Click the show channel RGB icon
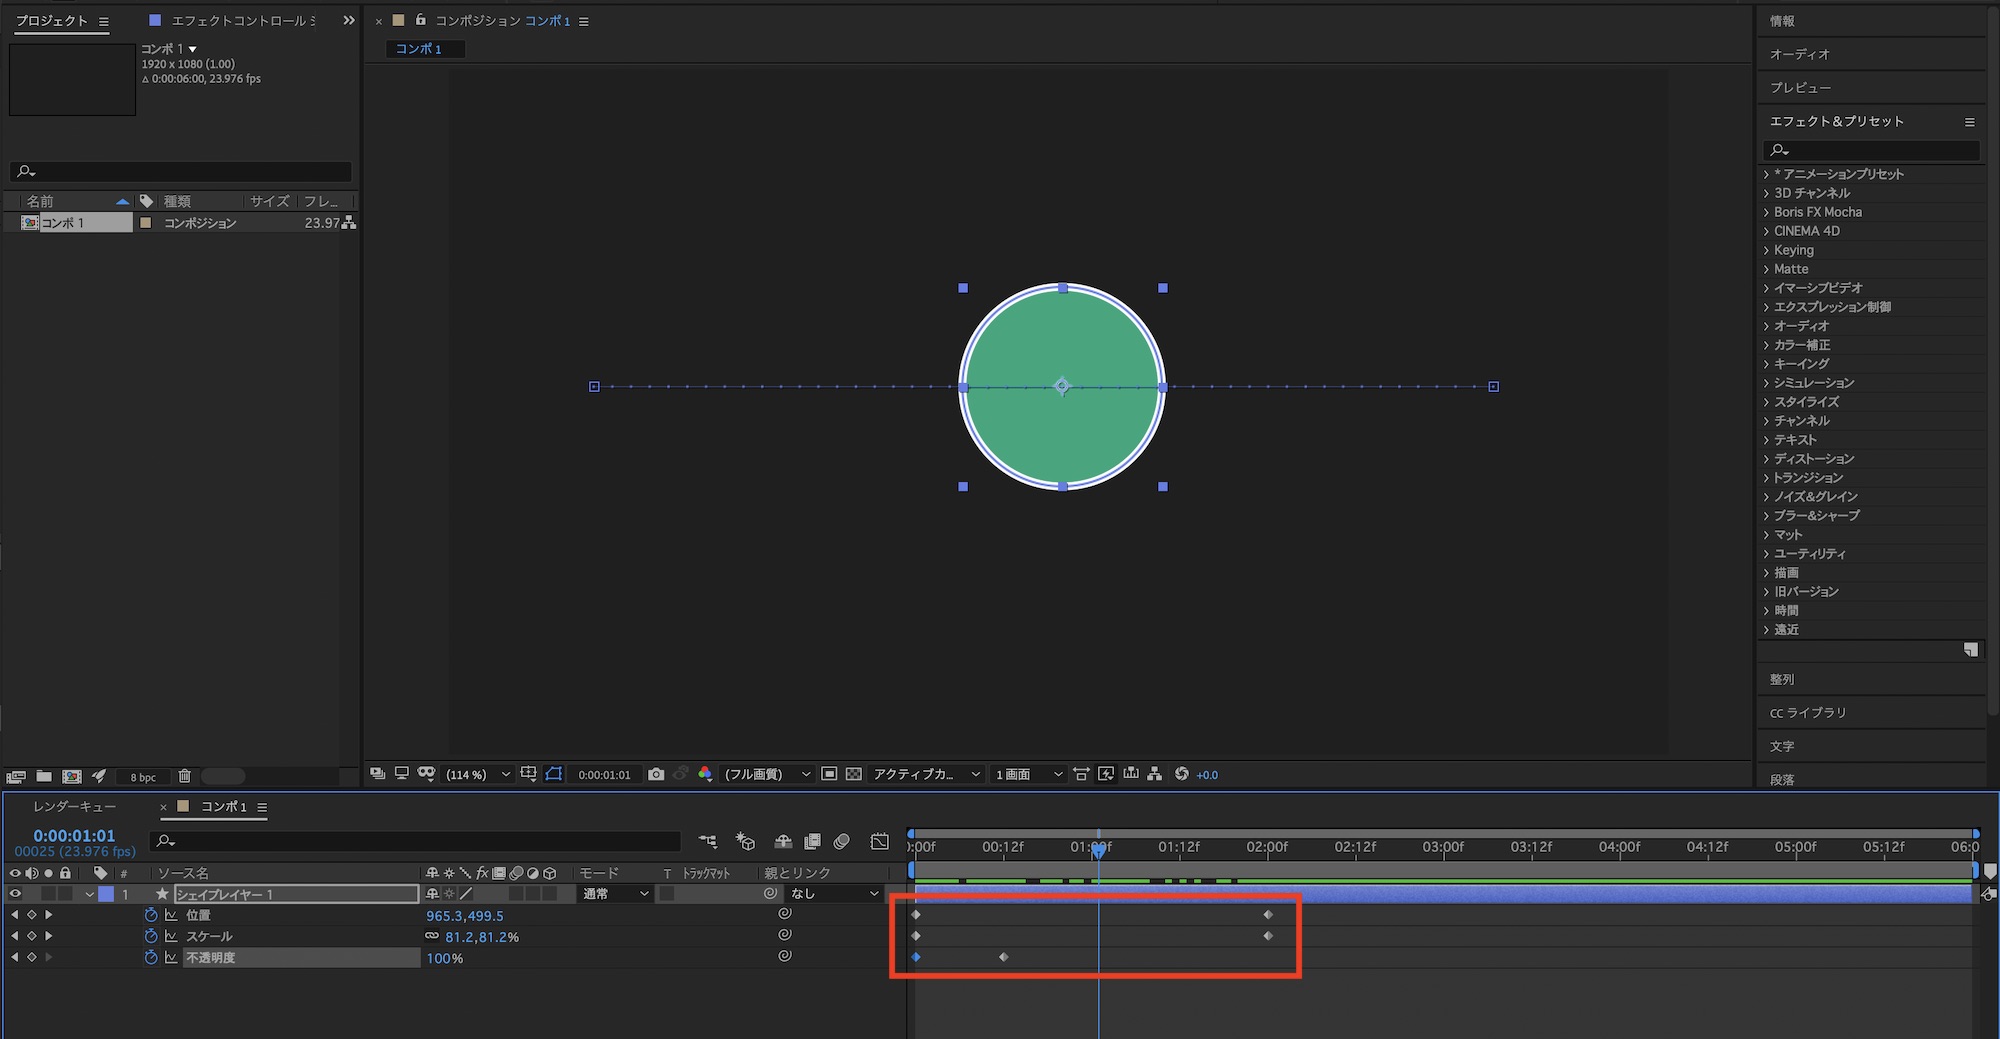2000x1039 pixels. point(705,774)
